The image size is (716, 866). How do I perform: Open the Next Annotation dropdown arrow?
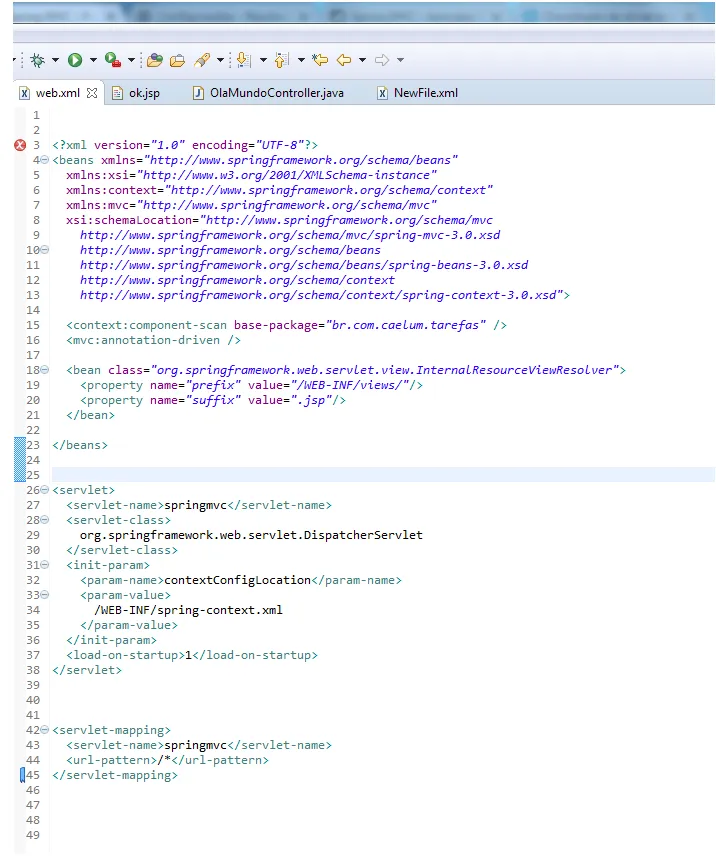pyautogui.click(x=263, y=60)
